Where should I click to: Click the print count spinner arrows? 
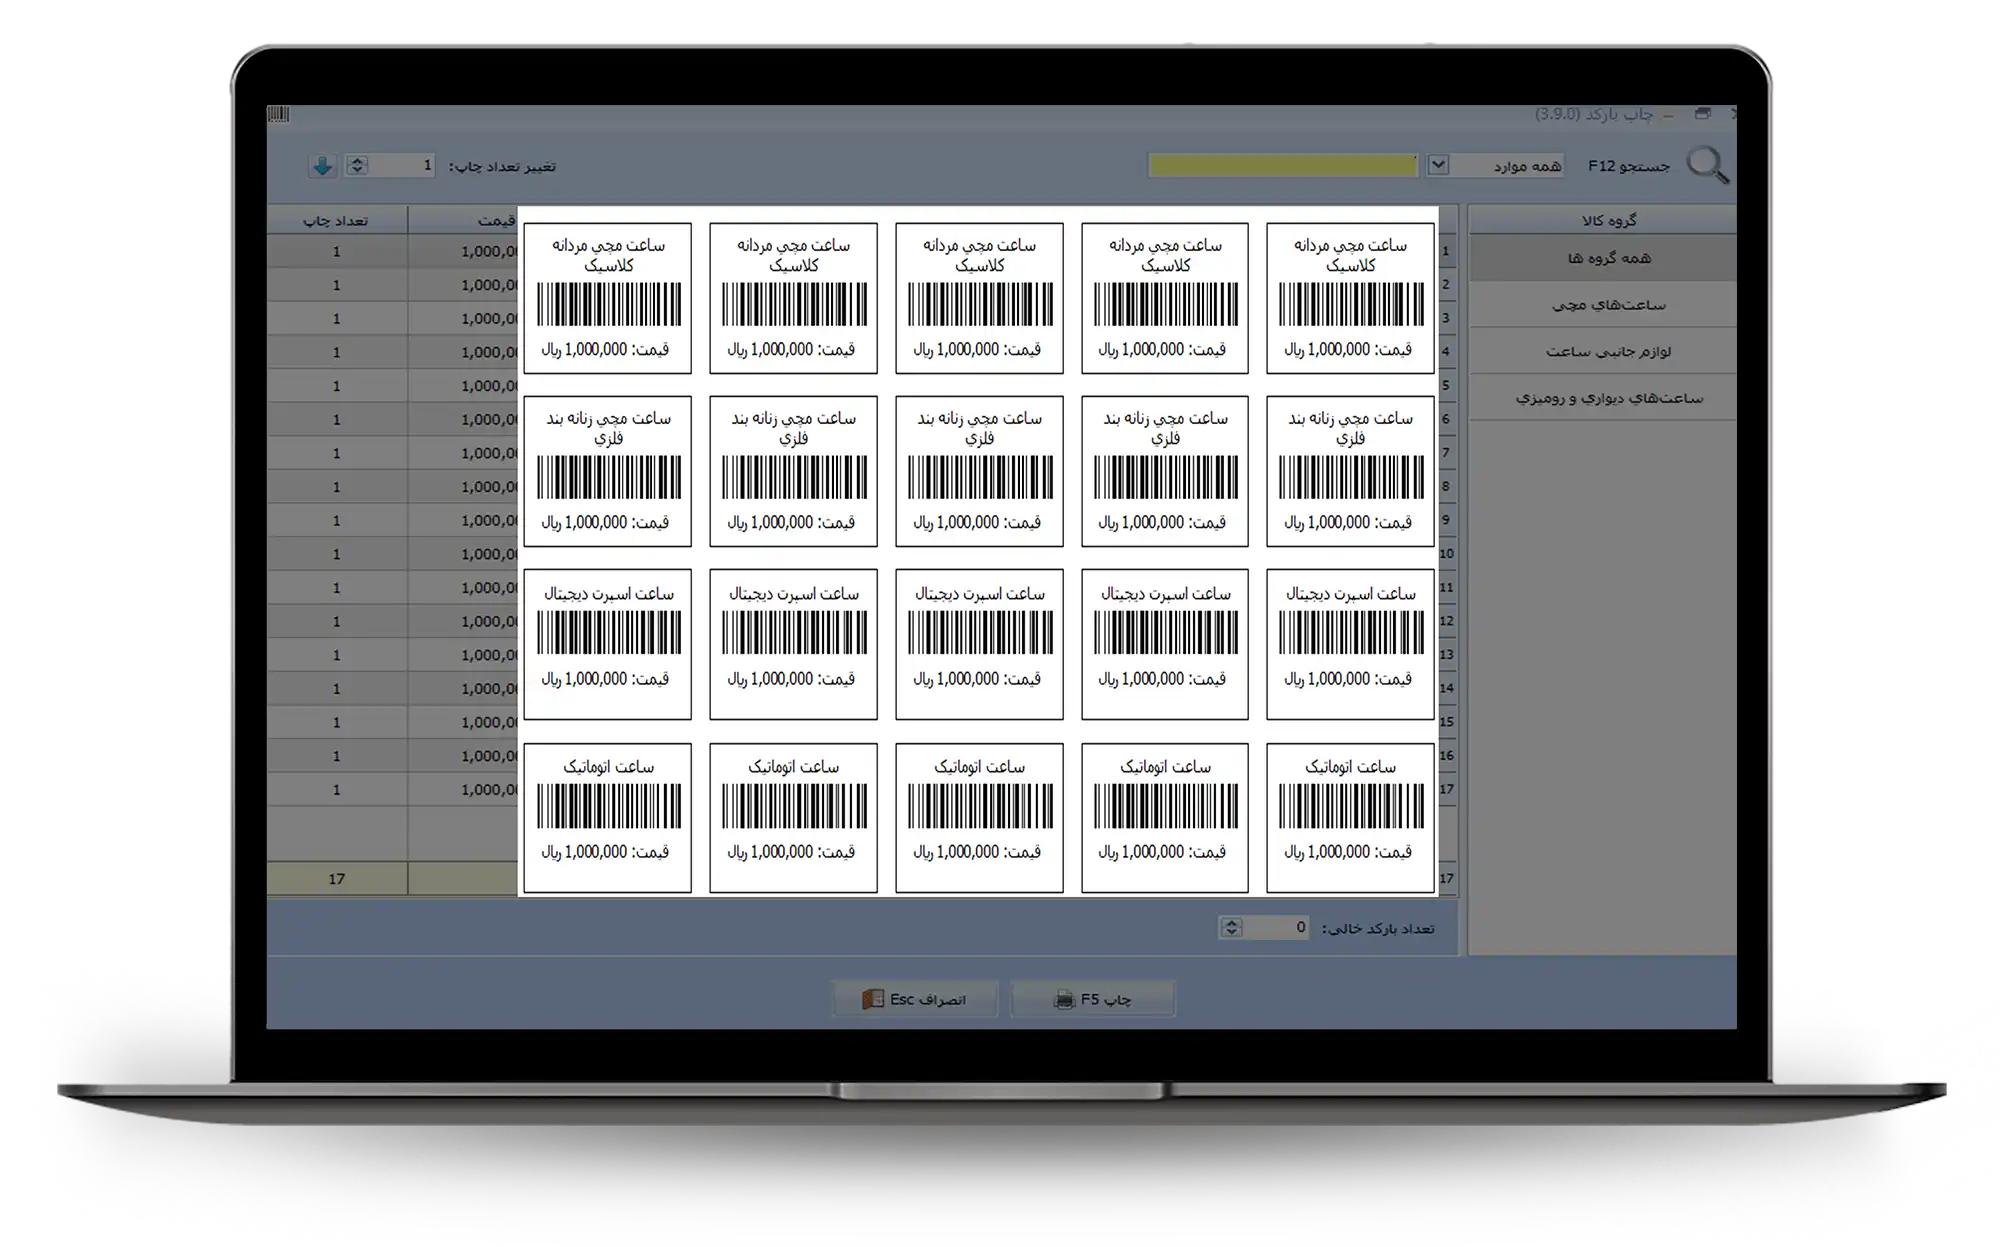click(357, 165)
